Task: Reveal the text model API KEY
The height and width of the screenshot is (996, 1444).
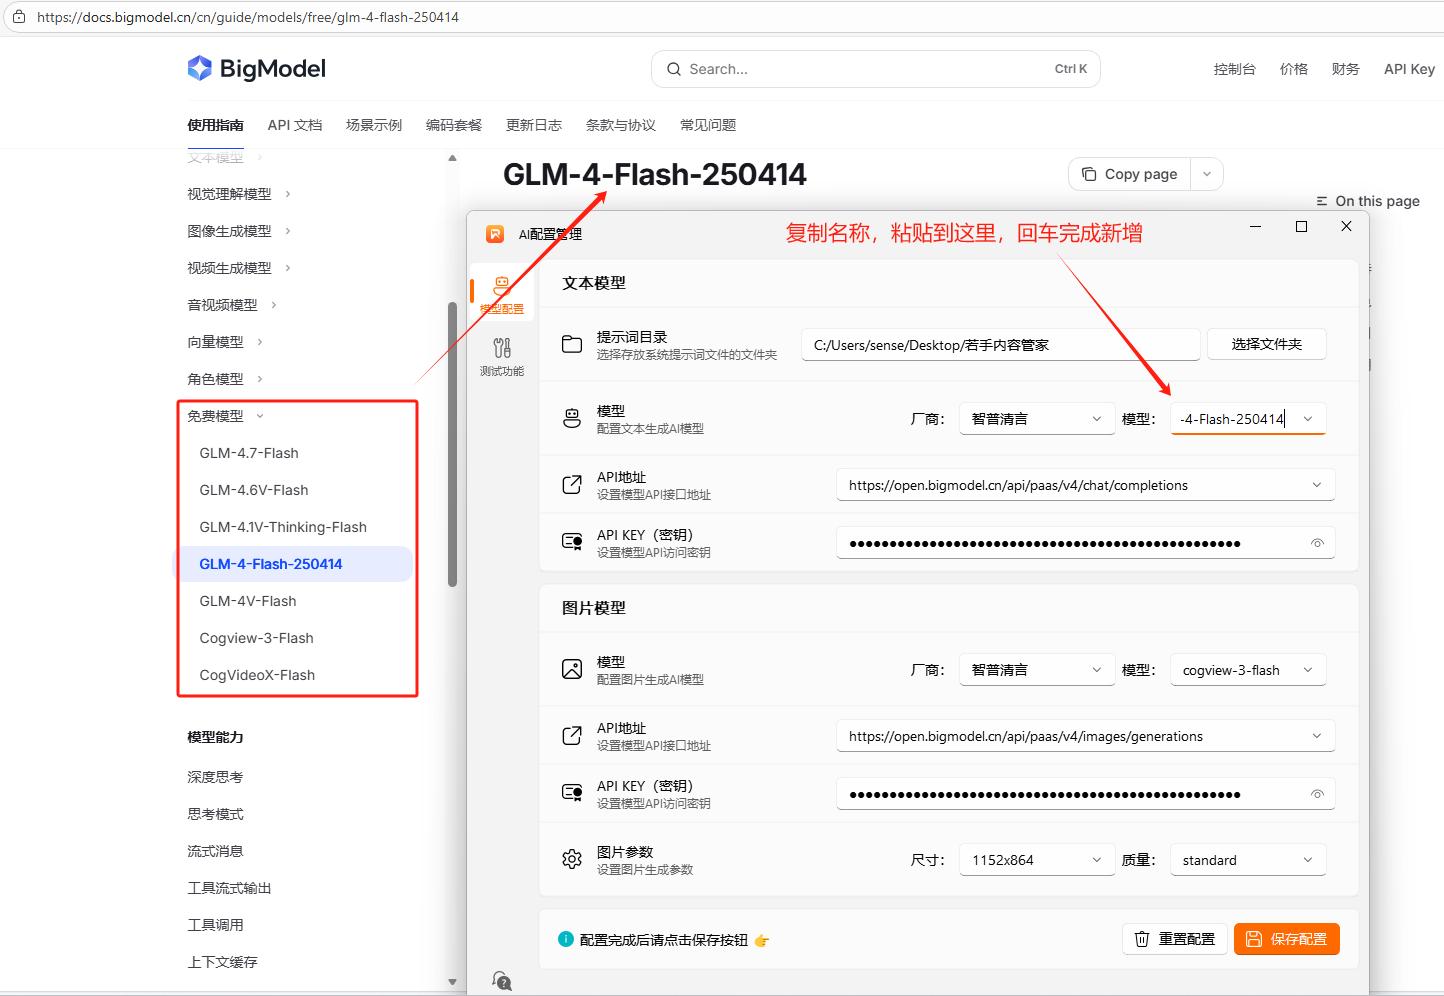Action: (x=1318, y=541)
